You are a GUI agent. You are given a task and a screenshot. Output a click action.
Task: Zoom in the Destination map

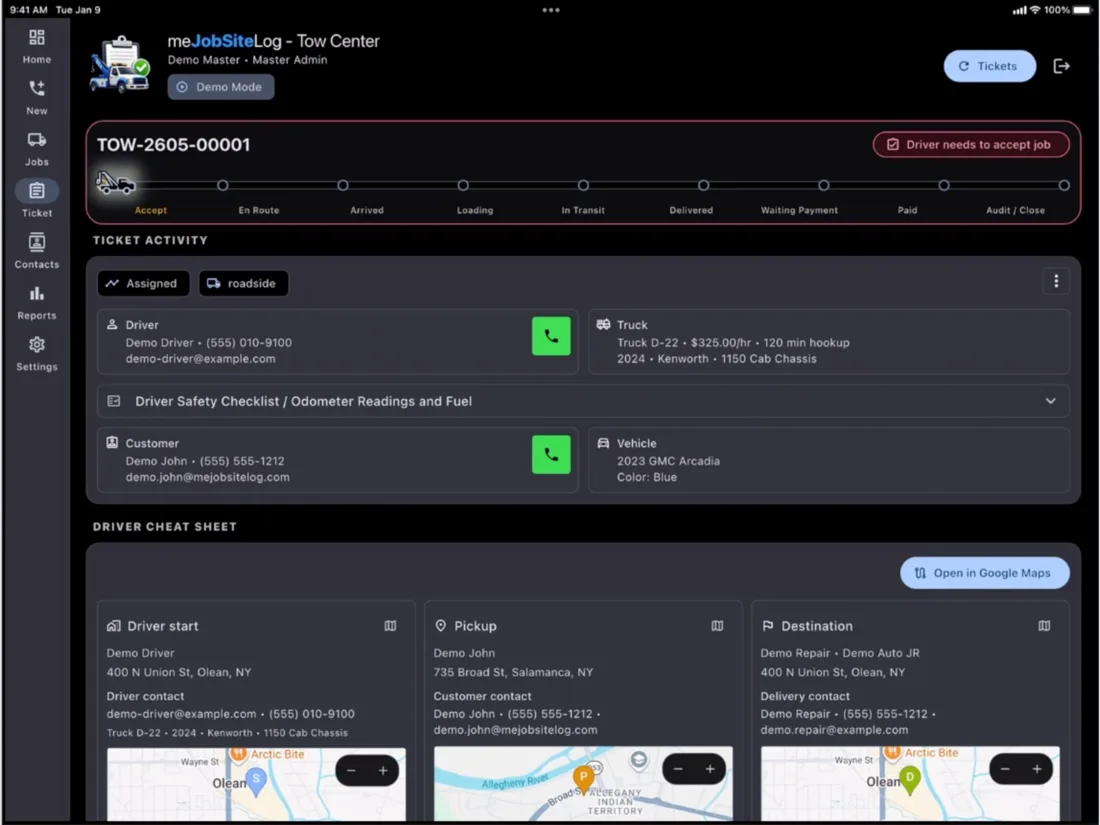pos(1037,770)
